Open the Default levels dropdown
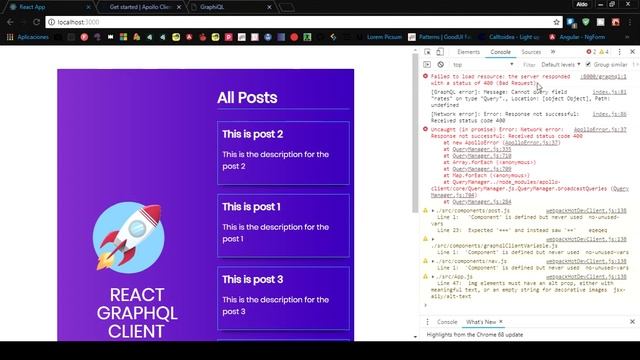640x360 pixels. (560, 64)
